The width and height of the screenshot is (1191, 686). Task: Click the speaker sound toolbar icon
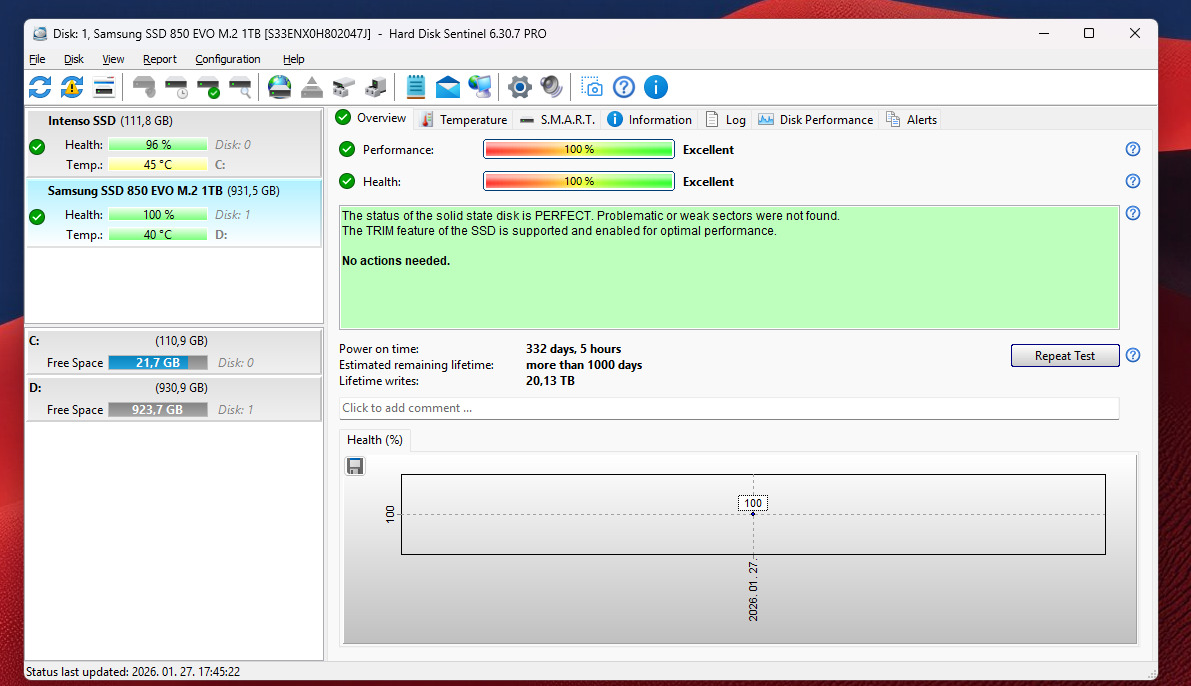[x=551, y=87]
